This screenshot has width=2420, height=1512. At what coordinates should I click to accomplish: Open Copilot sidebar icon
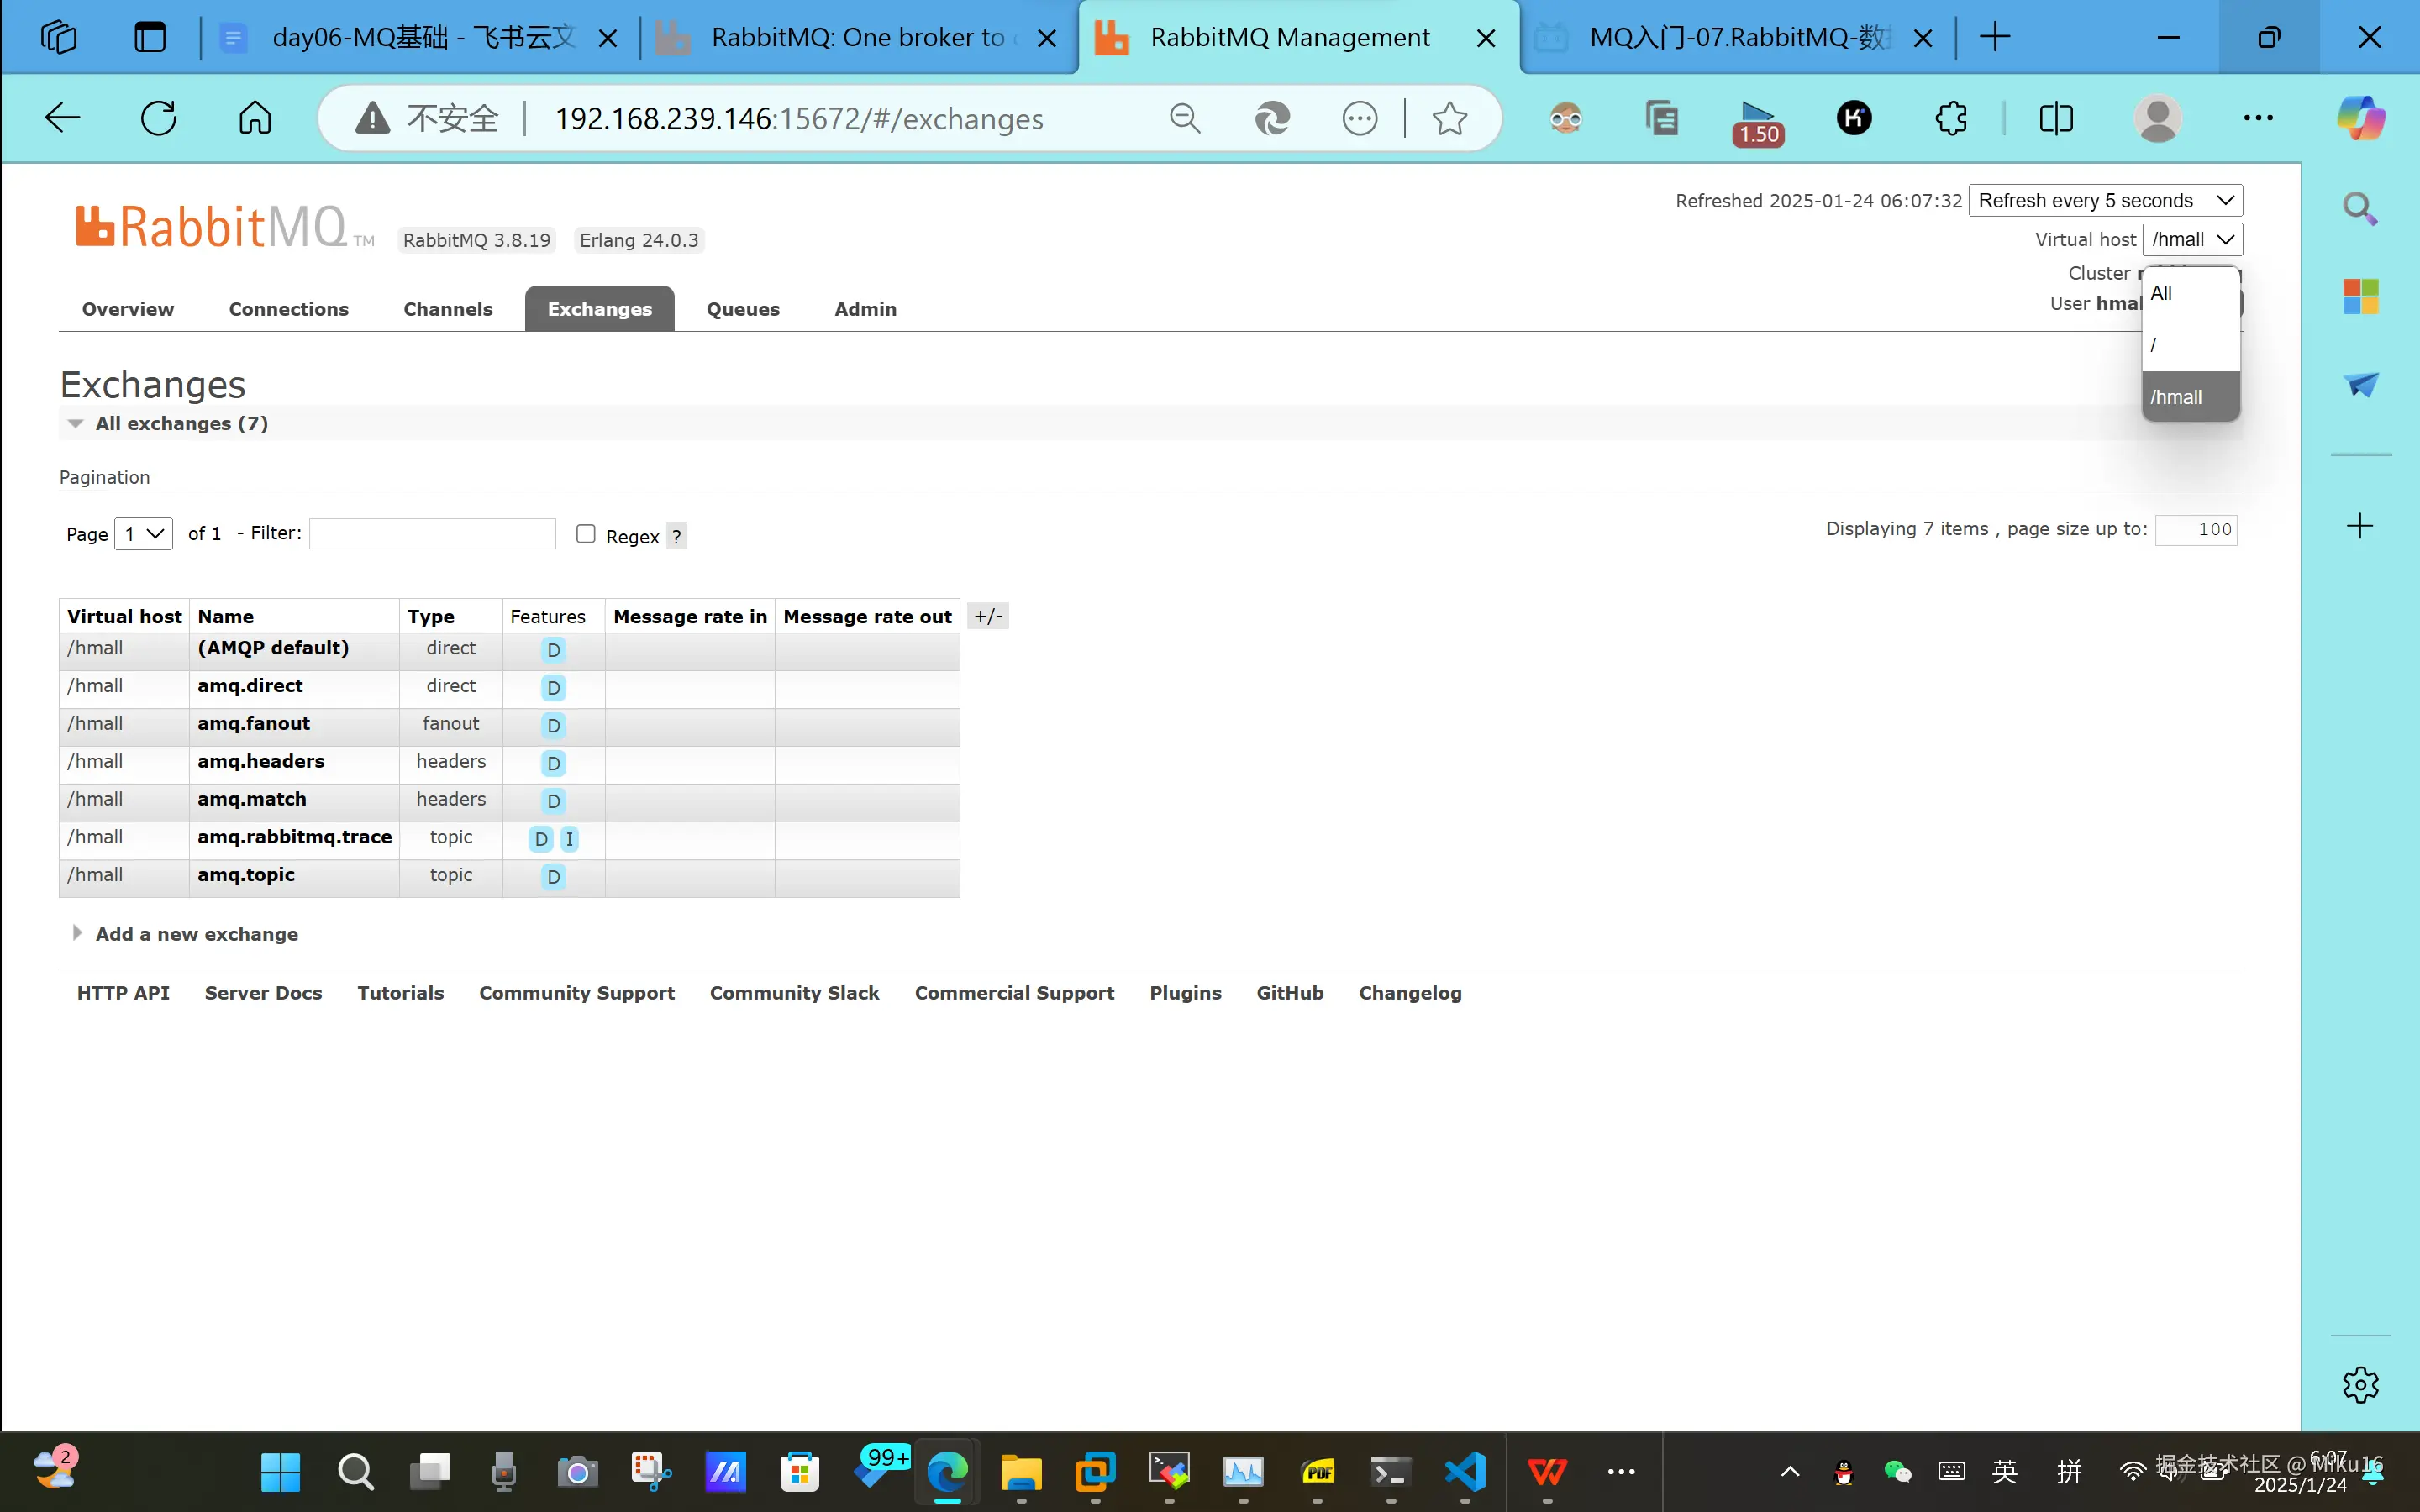[2360, 119]
